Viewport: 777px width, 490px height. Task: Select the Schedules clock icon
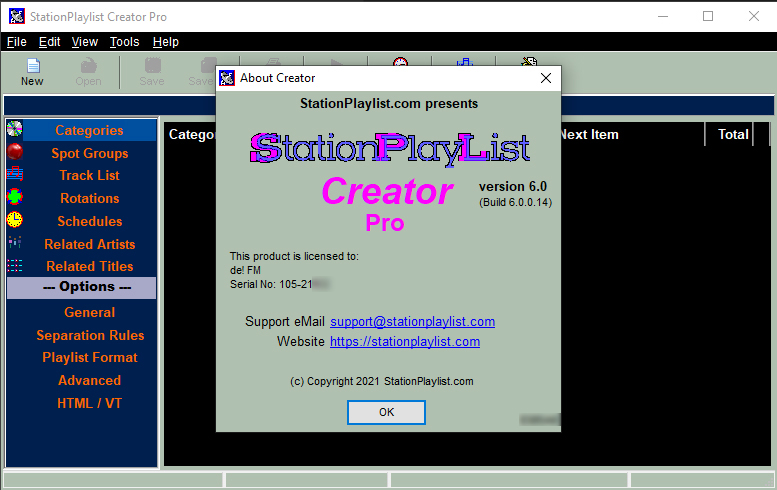(15, 219)
